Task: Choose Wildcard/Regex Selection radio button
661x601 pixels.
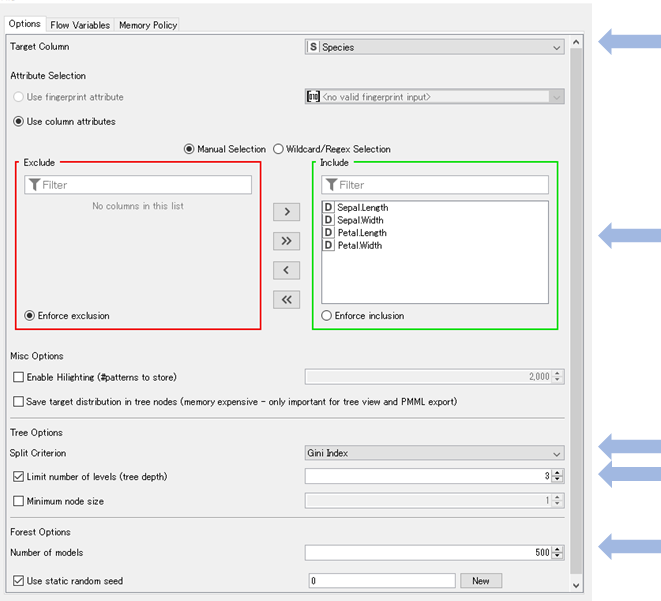Action: pos(278,149)
